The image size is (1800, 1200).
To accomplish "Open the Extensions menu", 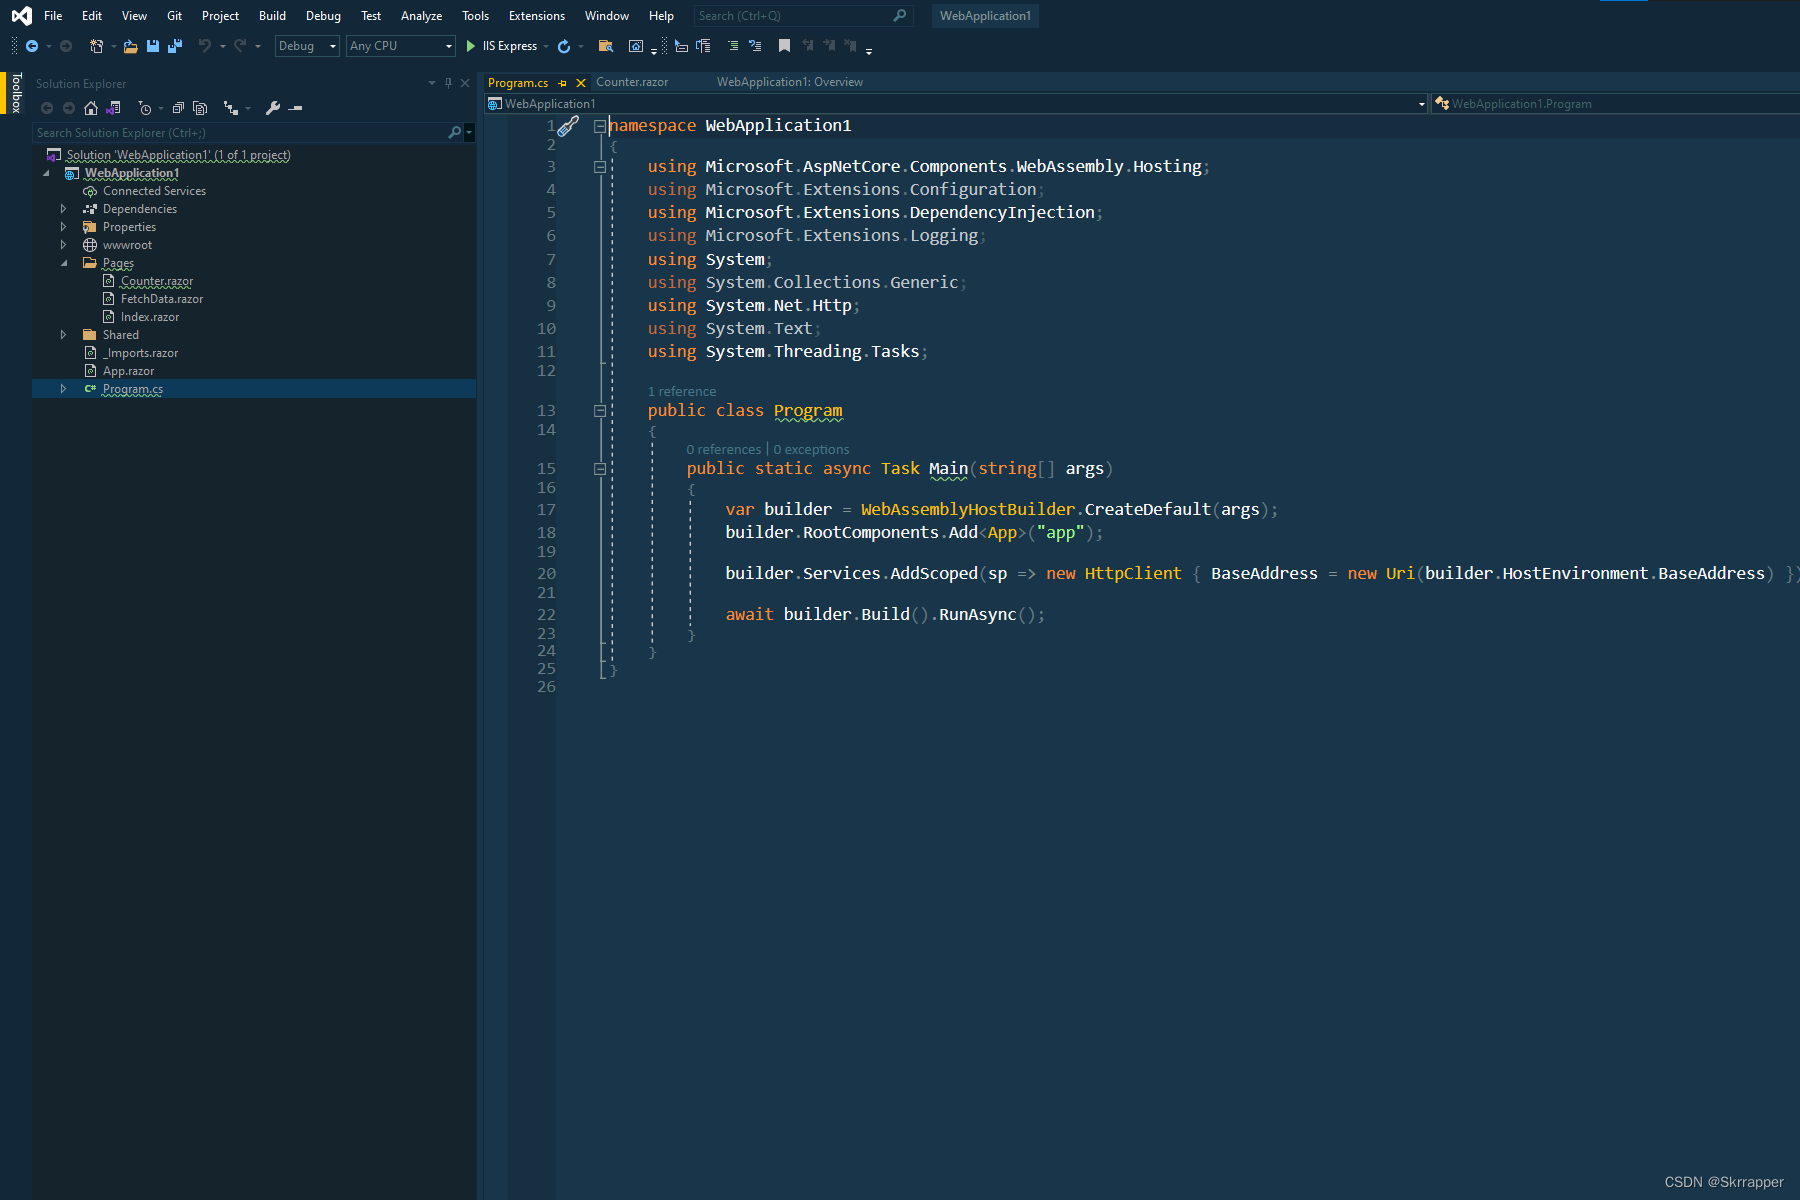I will coord(536,16).
